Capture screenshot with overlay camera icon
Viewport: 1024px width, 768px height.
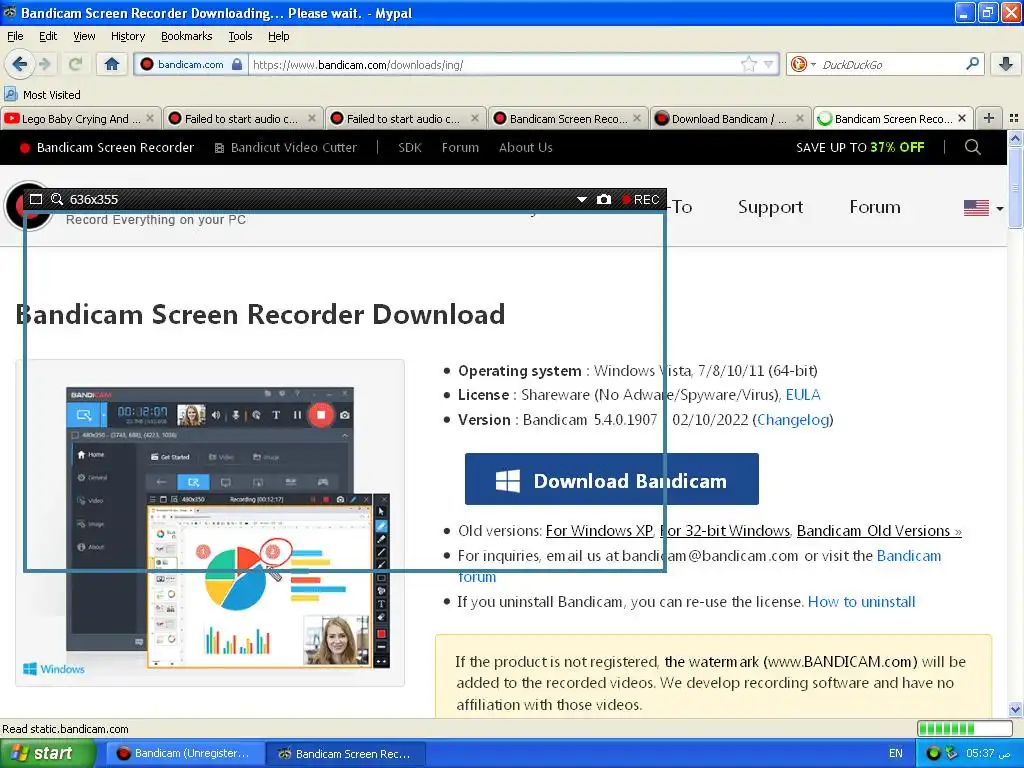(x=604, y=199)
